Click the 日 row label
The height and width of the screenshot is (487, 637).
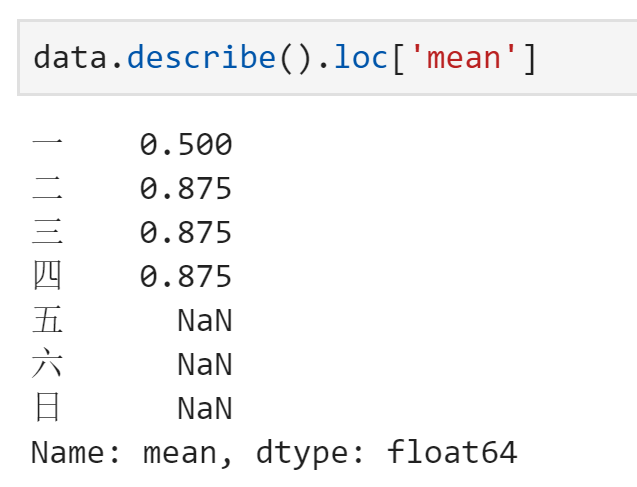click(48, 407)
